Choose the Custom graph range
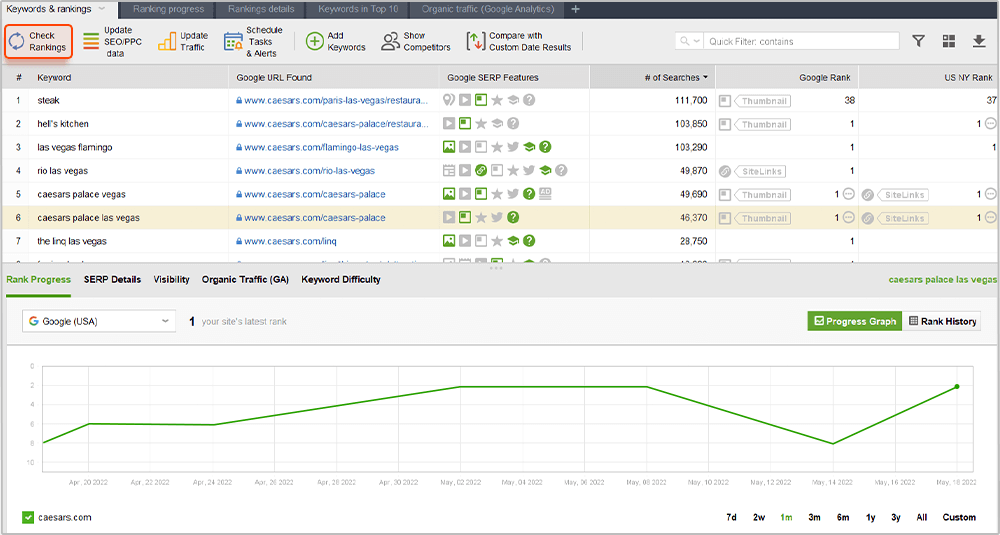The width and height of the screenshot is (1000, 535). (x=959, y=517)
